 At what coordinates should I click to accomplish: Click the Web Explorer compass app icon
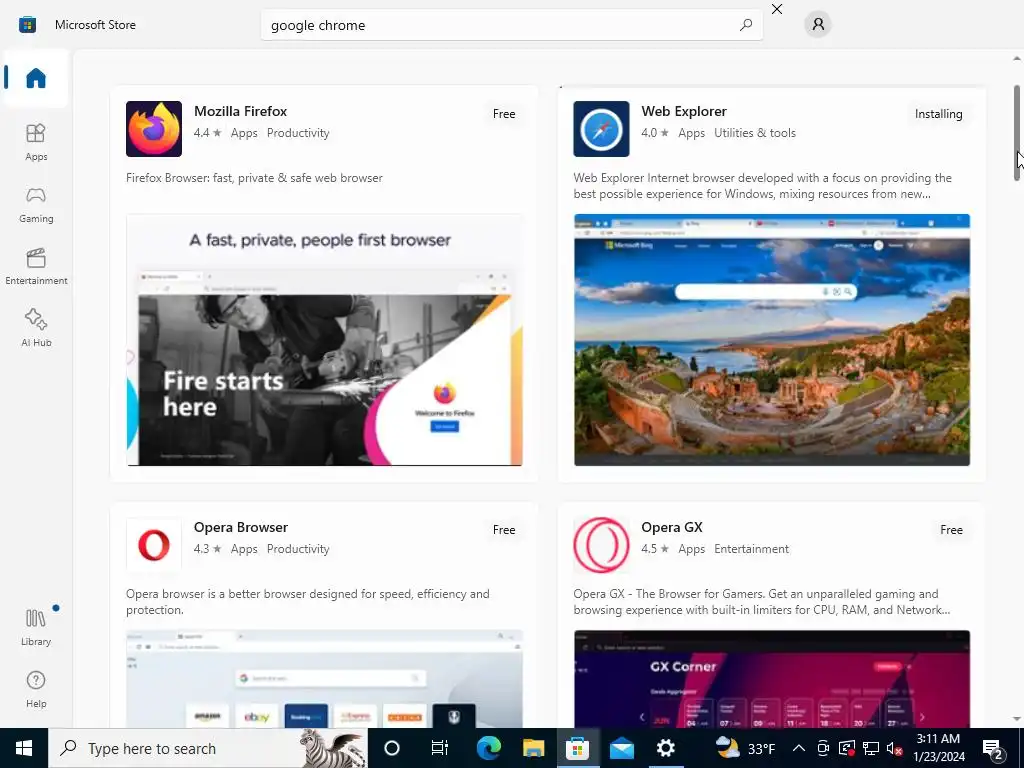tap(601, 129)
